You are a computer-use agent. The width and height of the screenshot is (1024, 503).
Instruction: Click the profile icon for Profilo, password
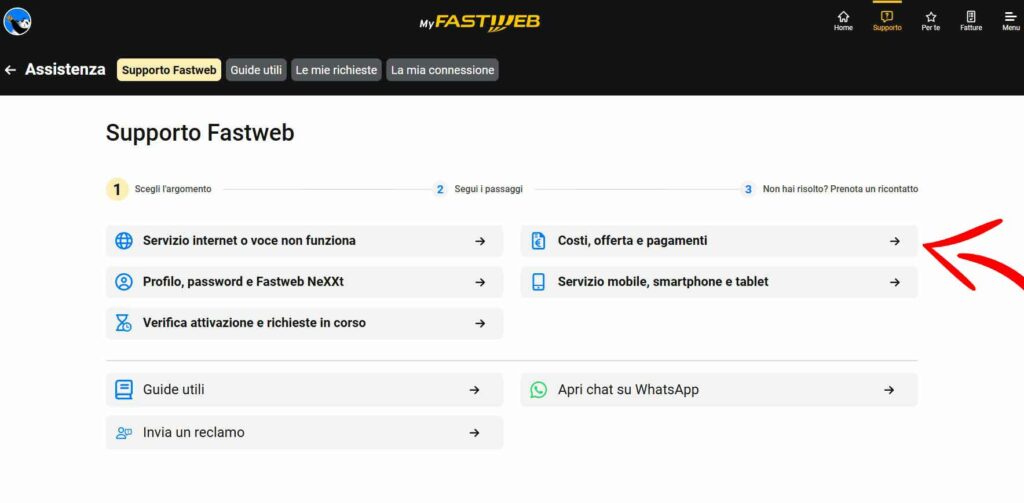click(123, 282)
